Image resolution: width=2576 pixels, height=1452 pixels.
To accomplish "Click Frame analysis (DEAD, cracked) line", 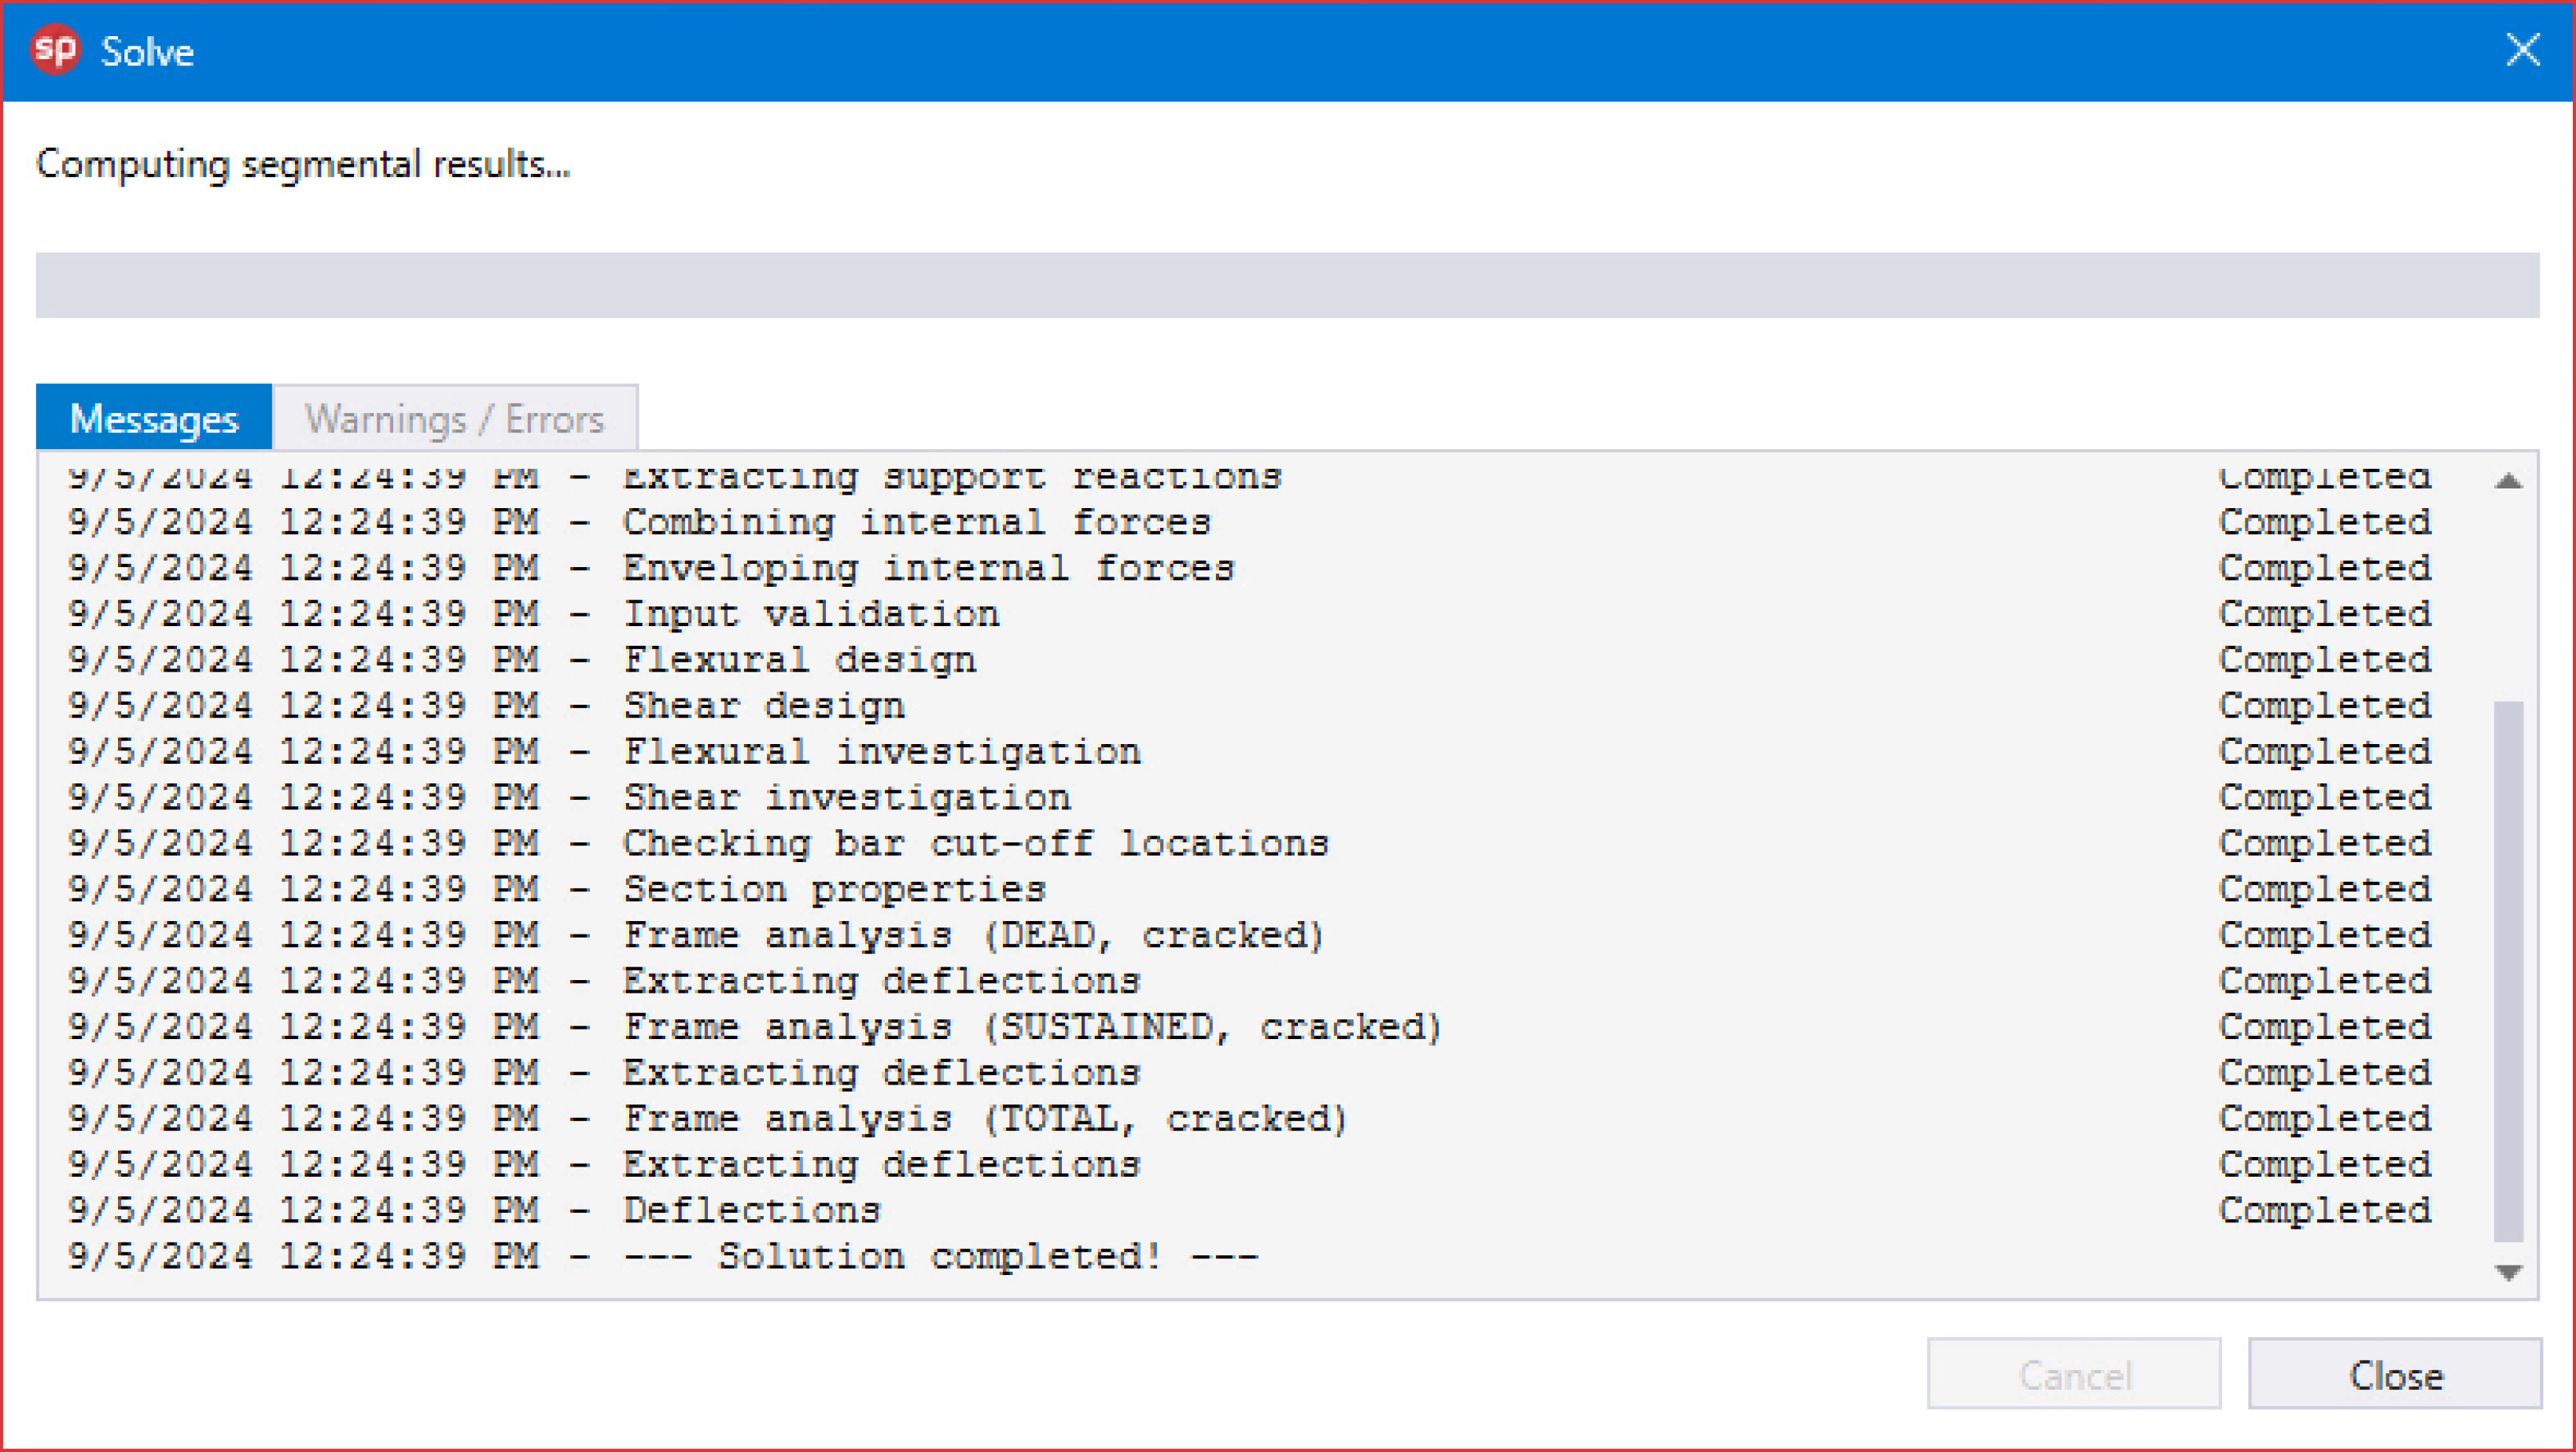I will click(973, 935).
